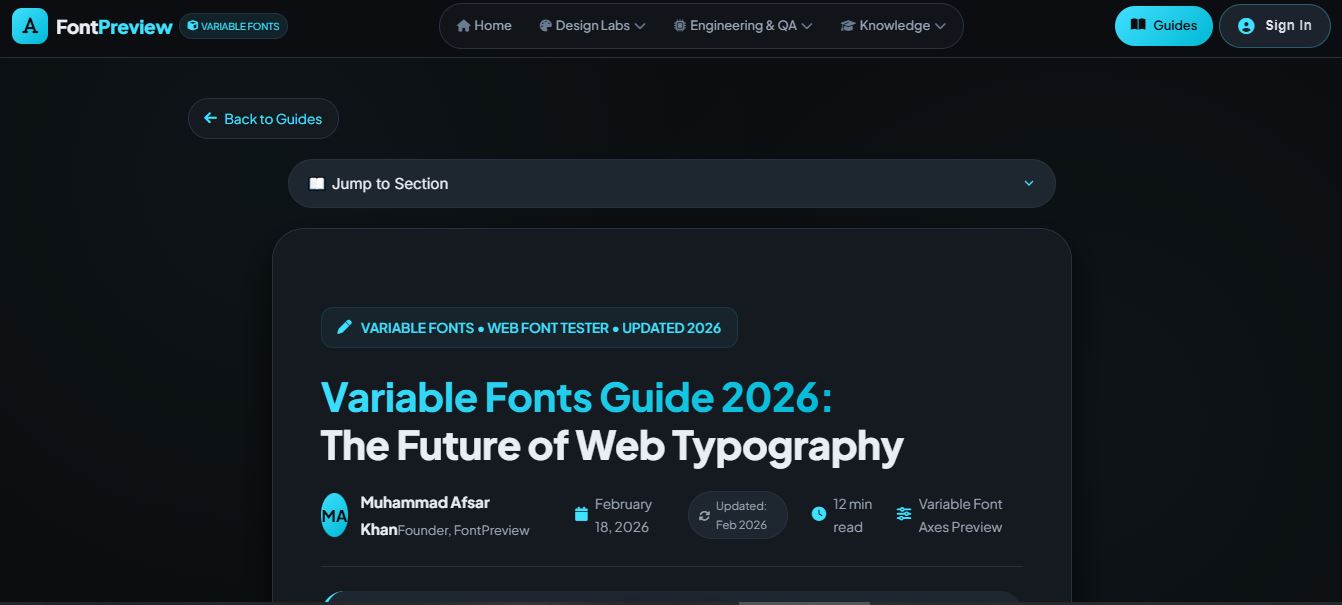Click the FontPreview logo icon

click(x=30, y=26)
